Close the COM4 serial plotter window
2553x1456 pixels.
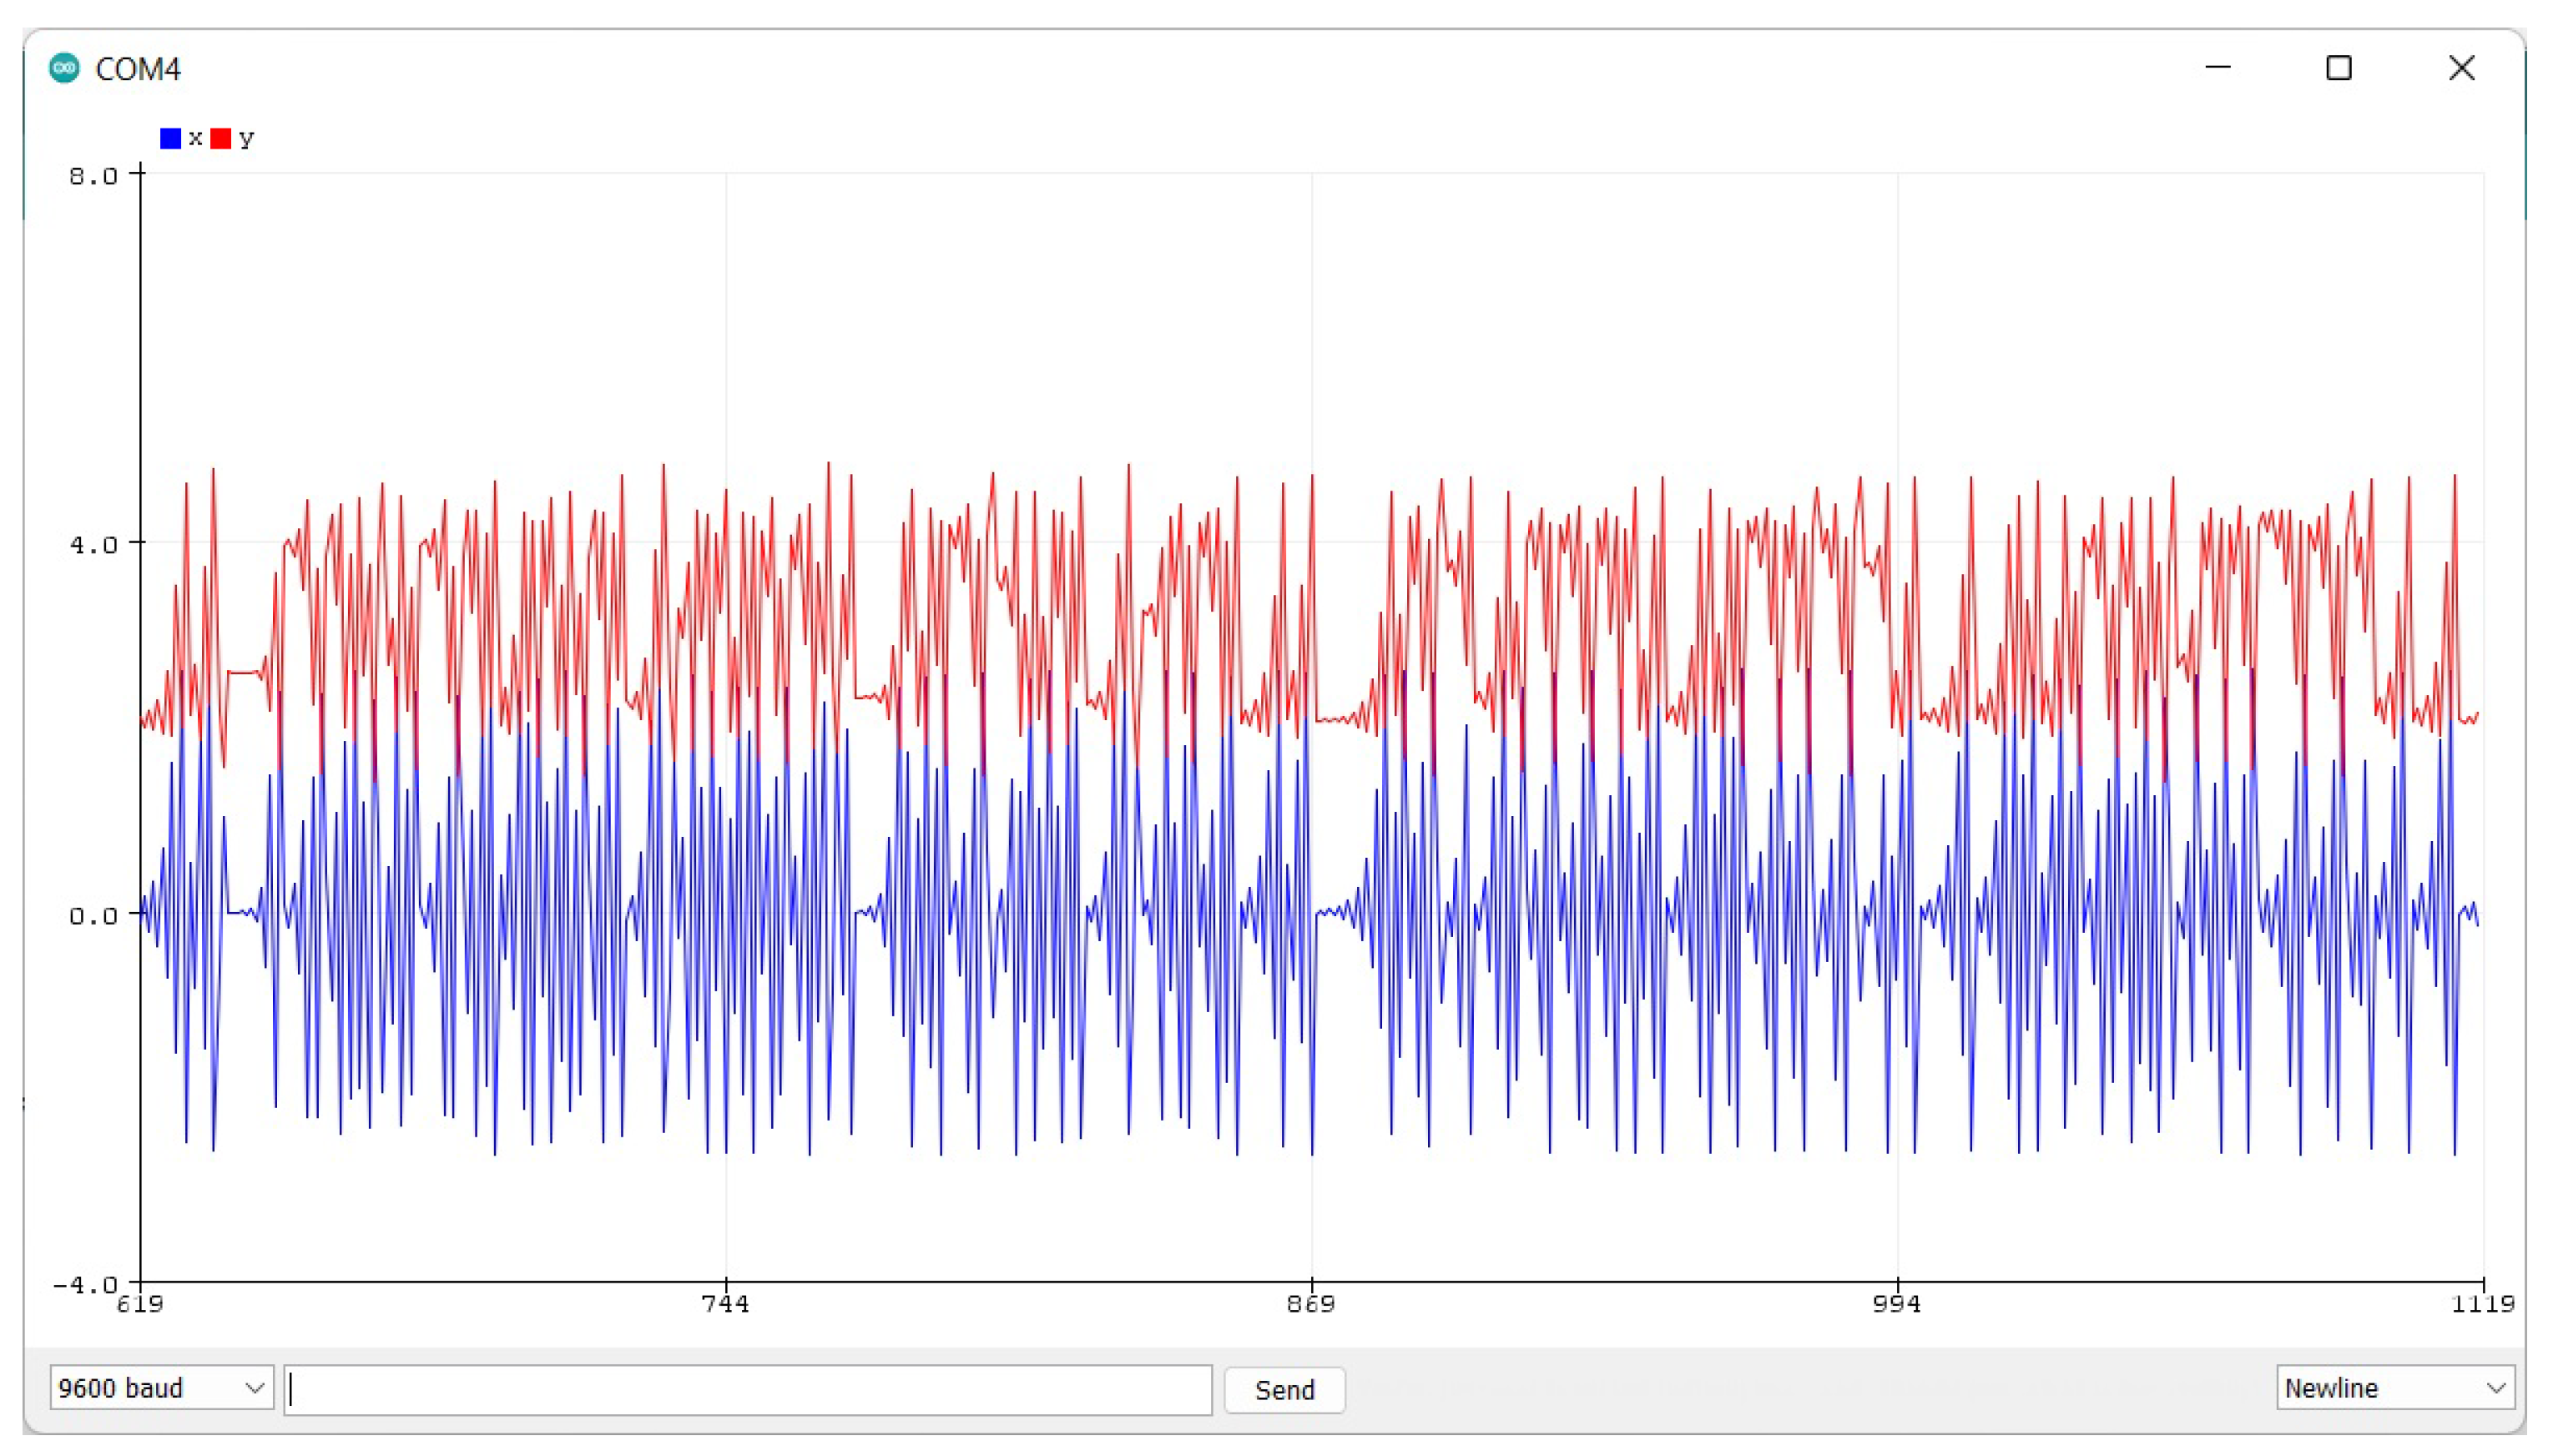(x=2462, y=68)
